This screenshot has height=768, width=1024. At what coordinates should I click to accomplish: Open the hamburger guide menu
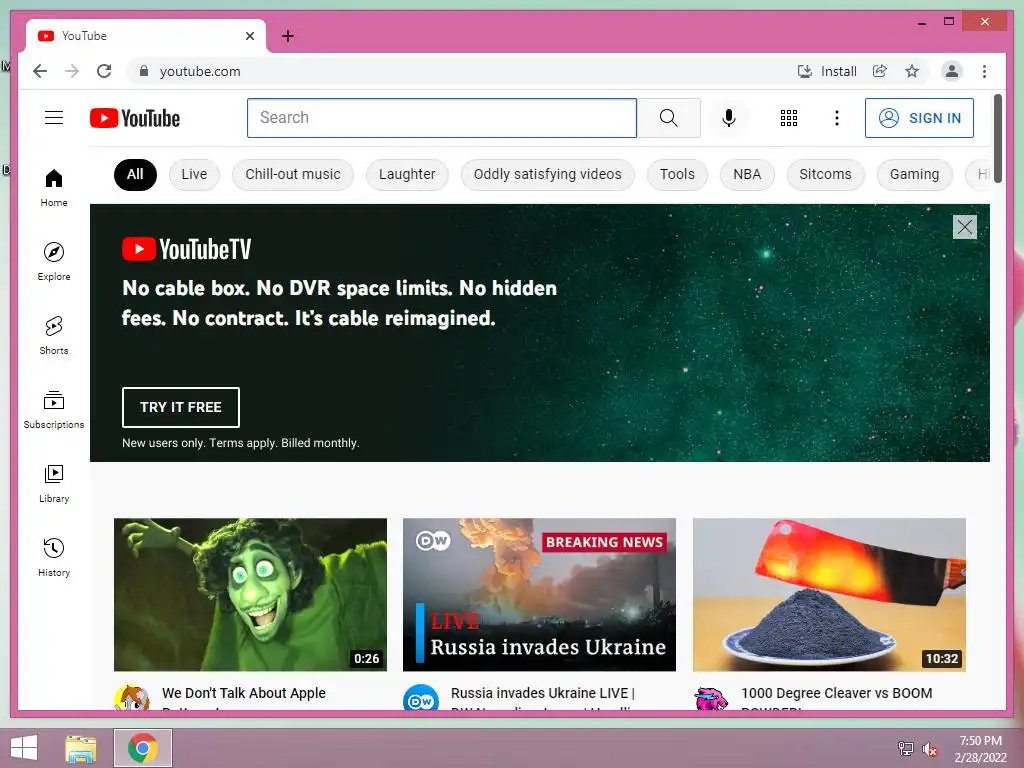coord(54,118)
